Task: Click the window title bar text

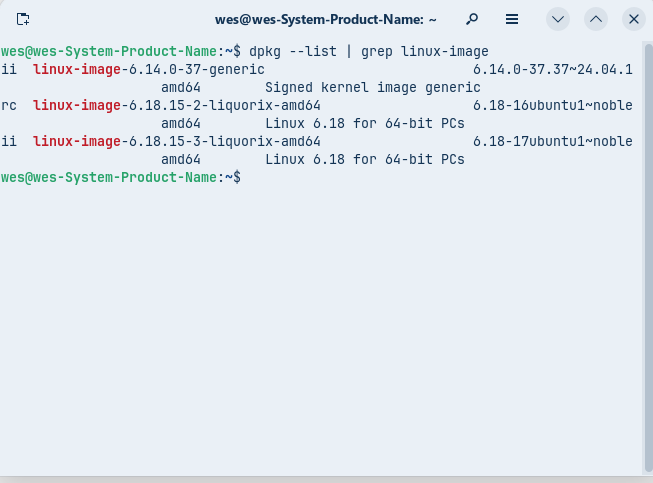Action: [x=326, y=19]
